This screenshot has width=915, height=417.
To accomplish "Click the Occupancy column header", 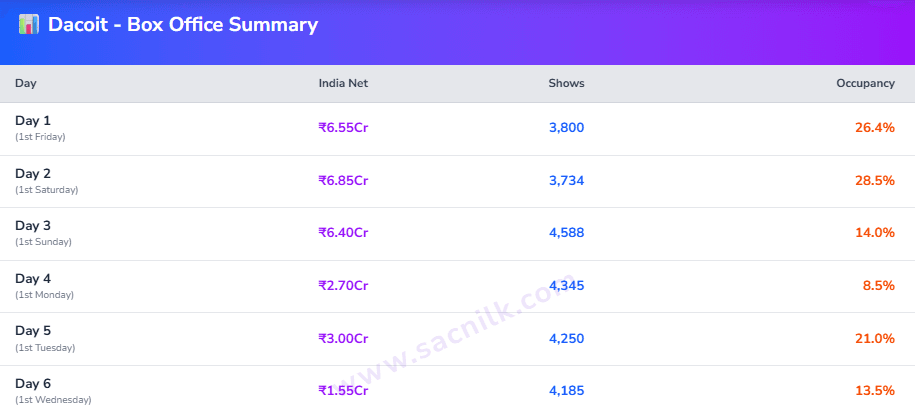I will click(x=865, y=83).
